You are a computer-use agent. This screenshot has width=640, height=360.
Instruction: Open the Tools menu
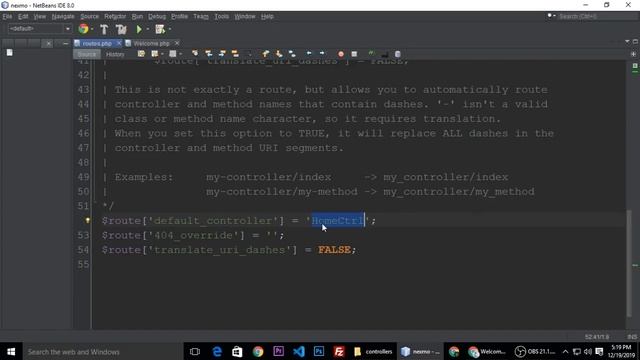pyautogui.click(x=222, y=17)
